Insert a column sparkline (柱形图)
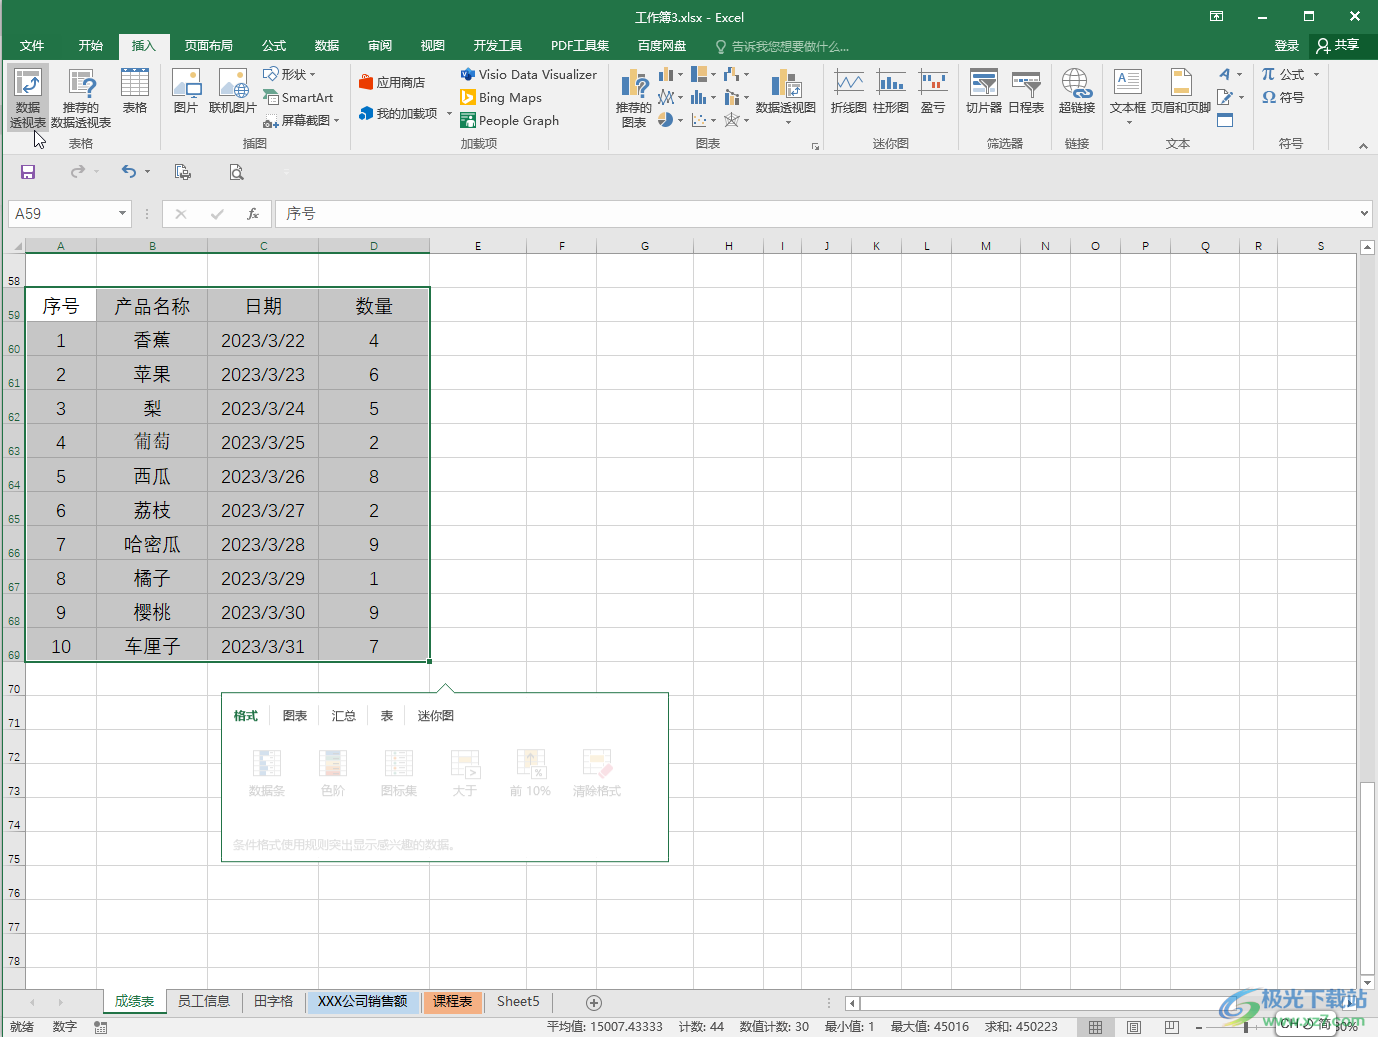 pyautogui.click(x=891, y=91)
